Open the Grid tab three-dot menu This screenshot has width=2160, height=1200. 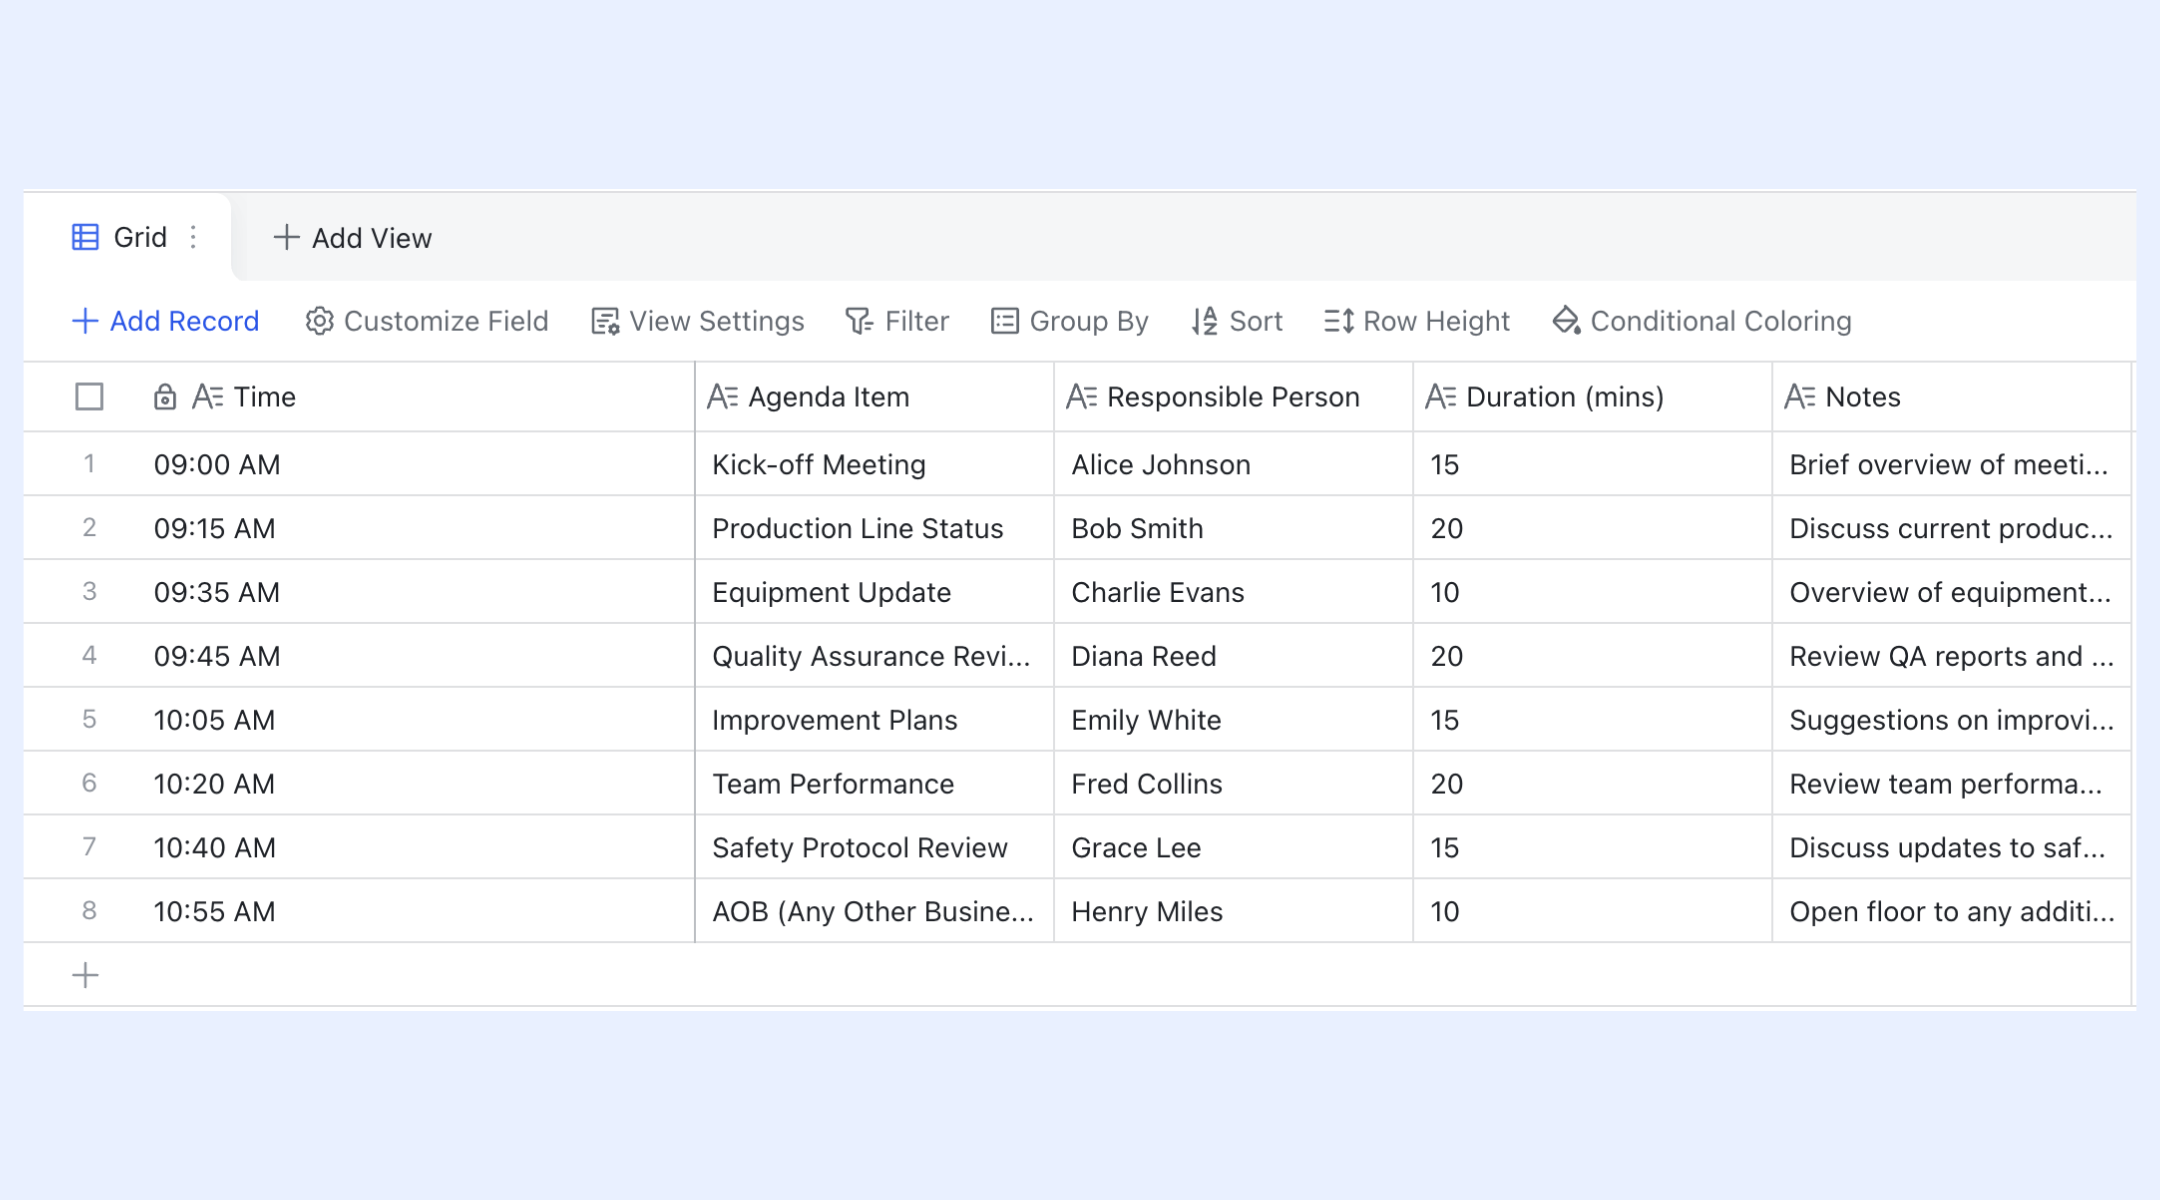(193, 237)
